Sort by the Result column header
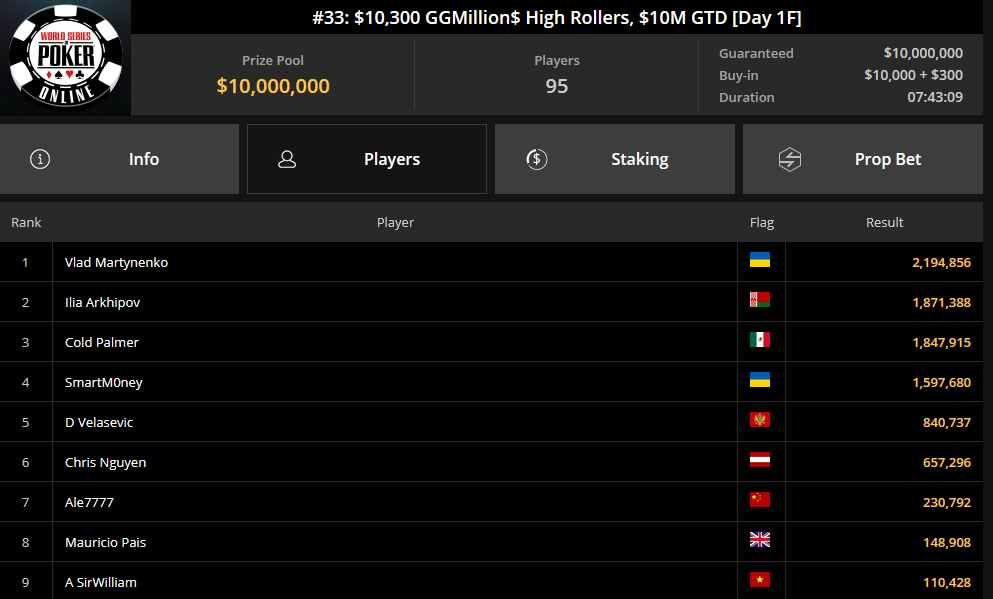Screen dimensions: 993x599 [x=884, y=222]
